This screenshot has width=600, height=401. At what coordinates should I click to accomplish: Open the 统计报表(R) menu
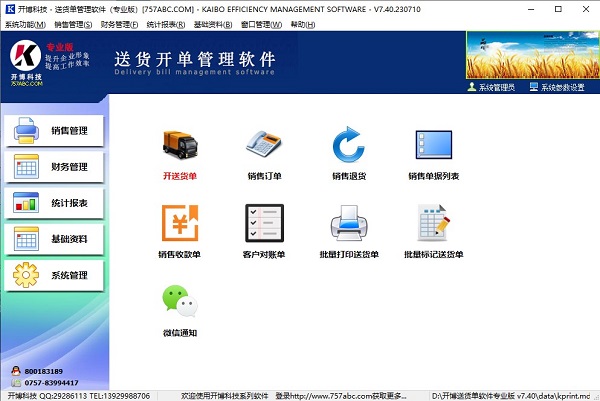tap(166, 24)
